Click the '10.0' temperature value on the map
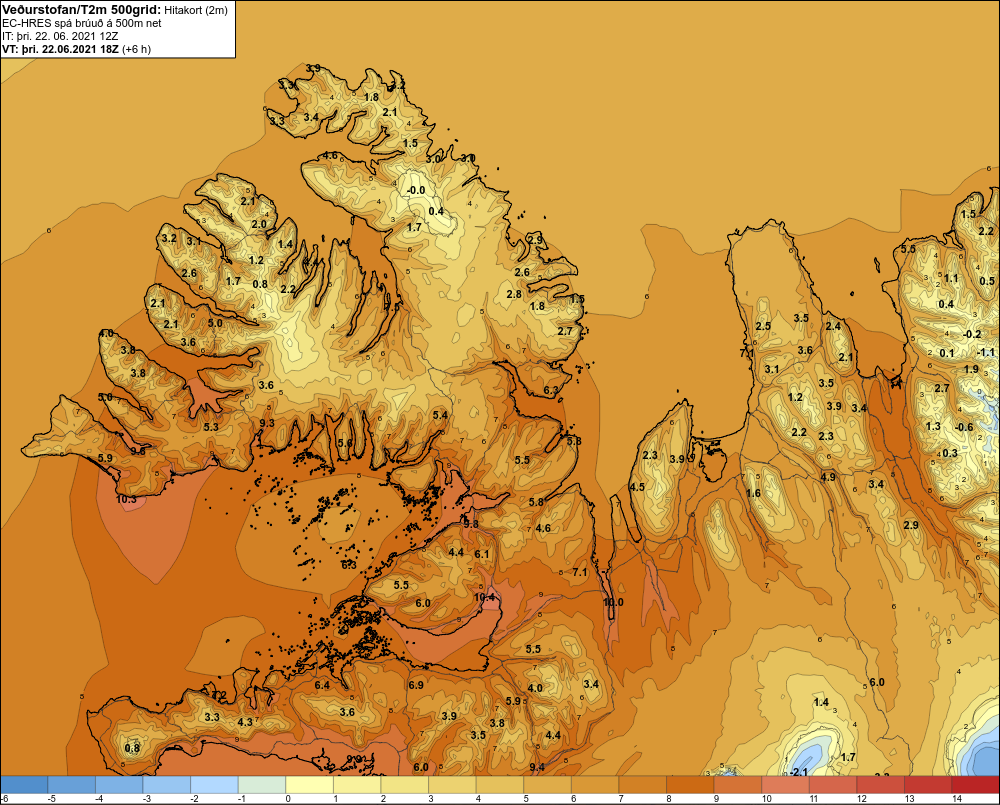 pos(614,602)
